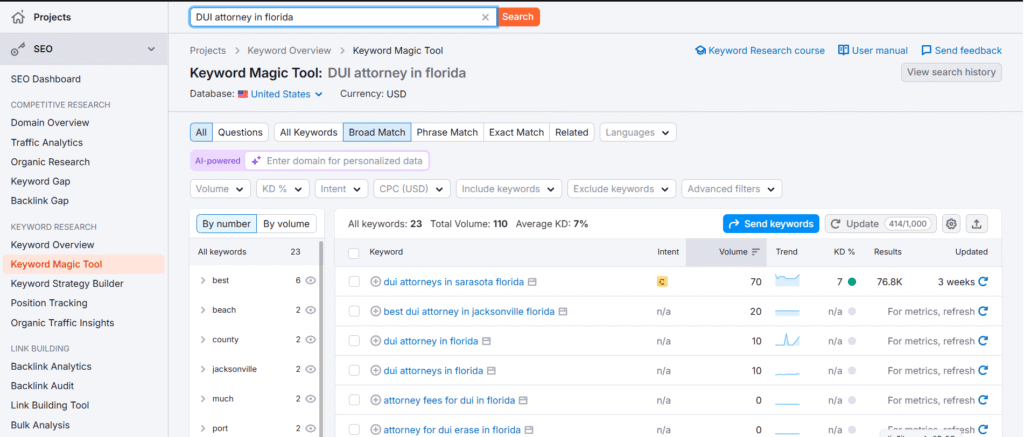The image size is (1024, 437).
Task: Click plus icon beside attorney fees for dui in florida
Action: 376,400
